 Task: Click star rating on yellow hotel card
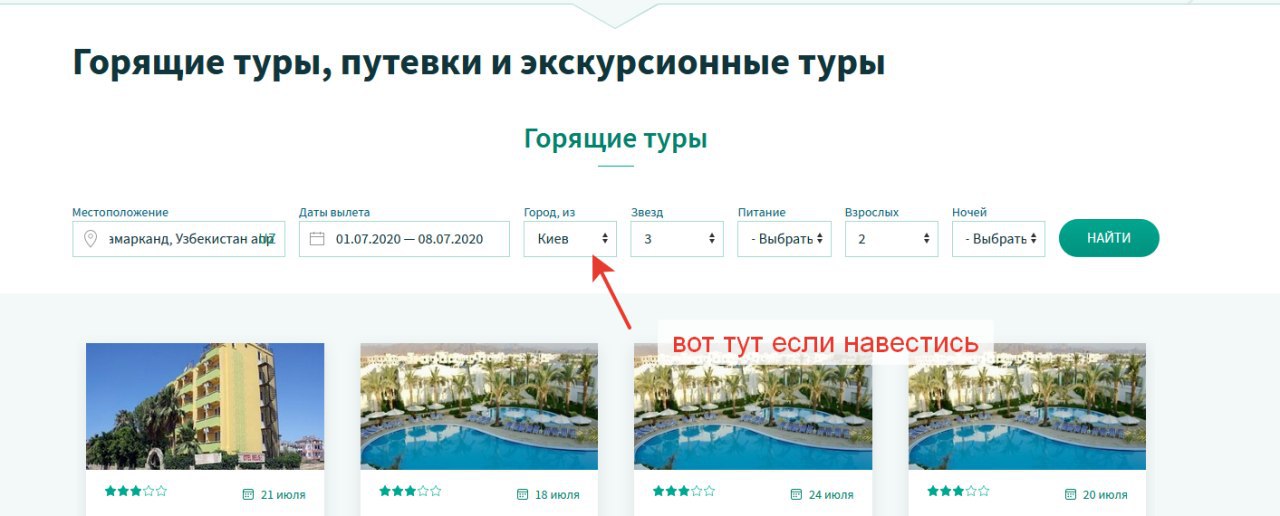click(x=136, y=491)
